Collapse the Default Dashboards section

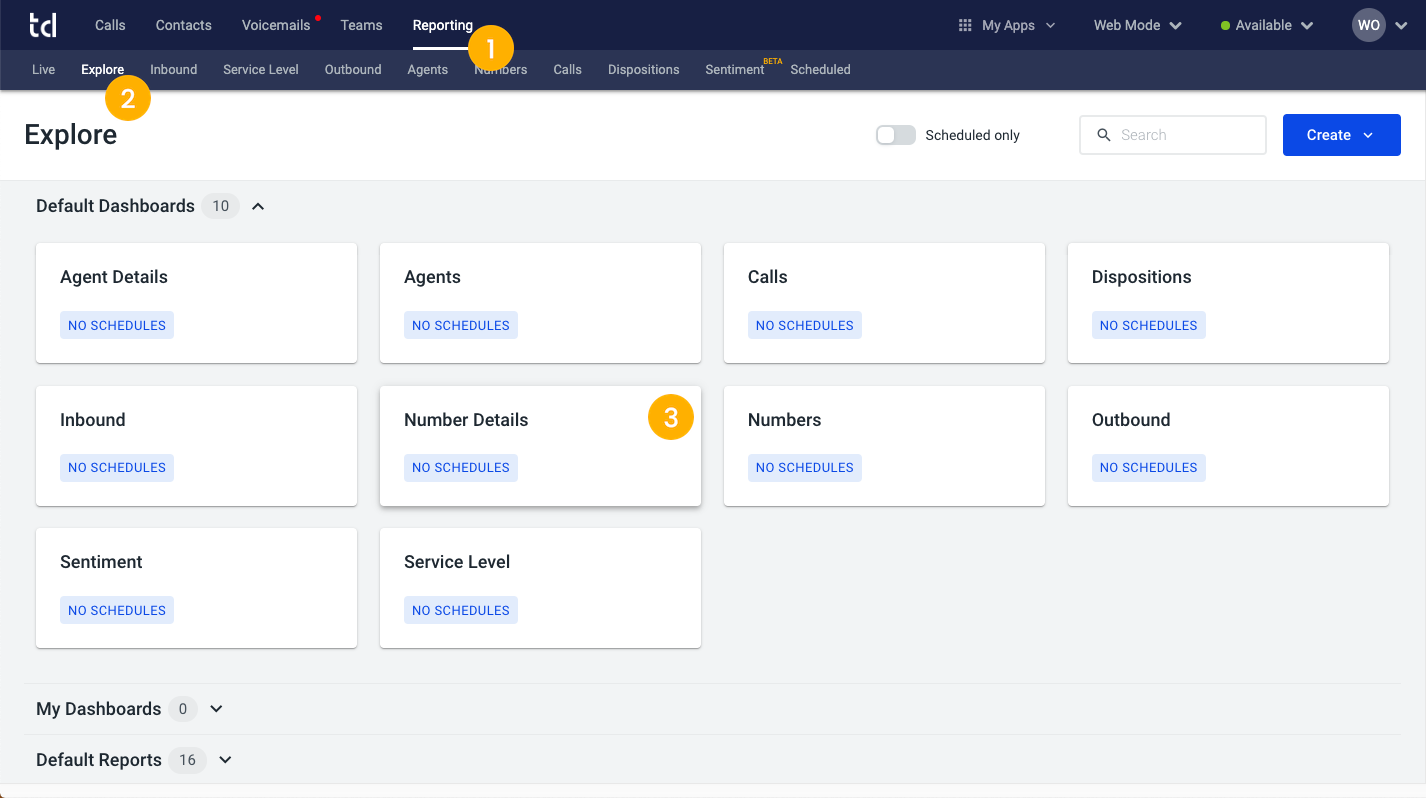[257, 206]
